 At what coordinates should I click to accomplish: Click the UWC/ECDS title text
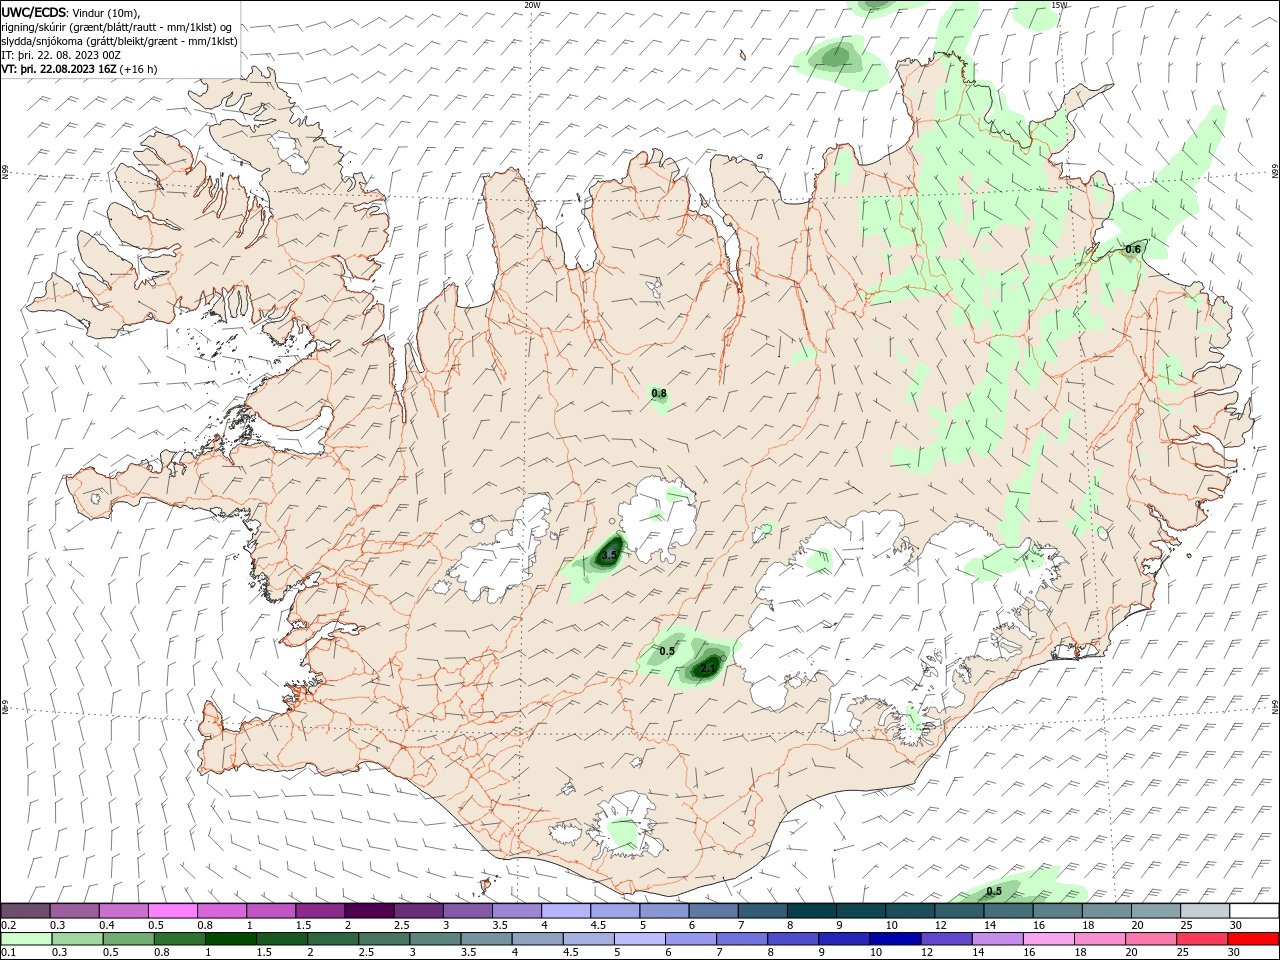tap(34, 12)
